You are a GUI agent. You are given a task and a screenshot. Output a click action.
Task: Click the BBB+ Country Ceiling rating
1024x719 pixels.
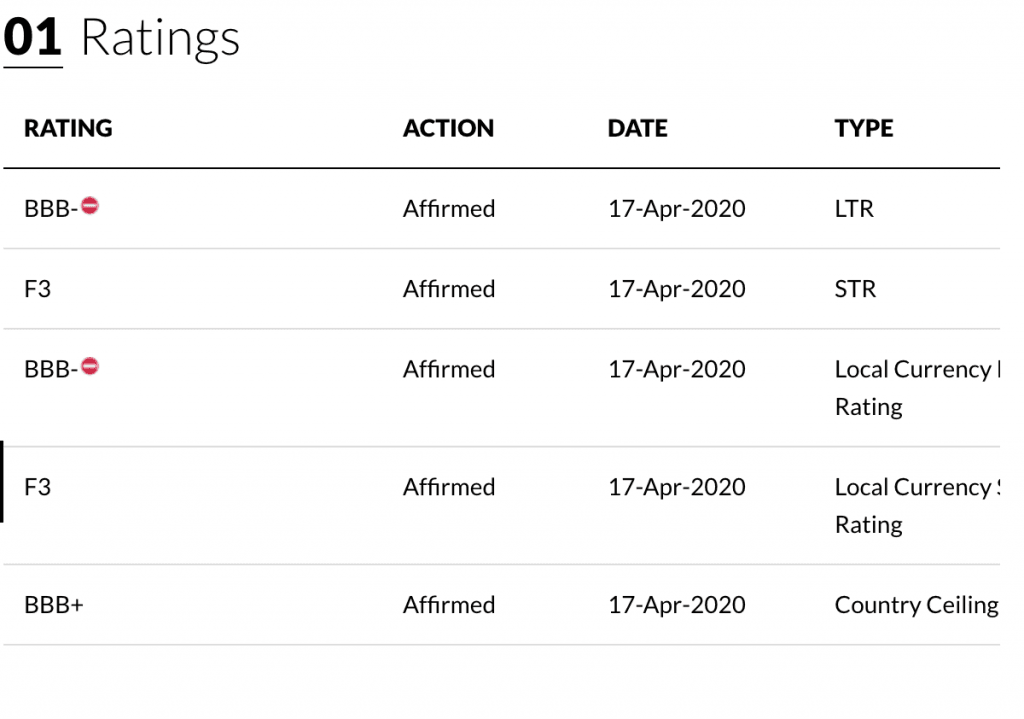(54, 605)
